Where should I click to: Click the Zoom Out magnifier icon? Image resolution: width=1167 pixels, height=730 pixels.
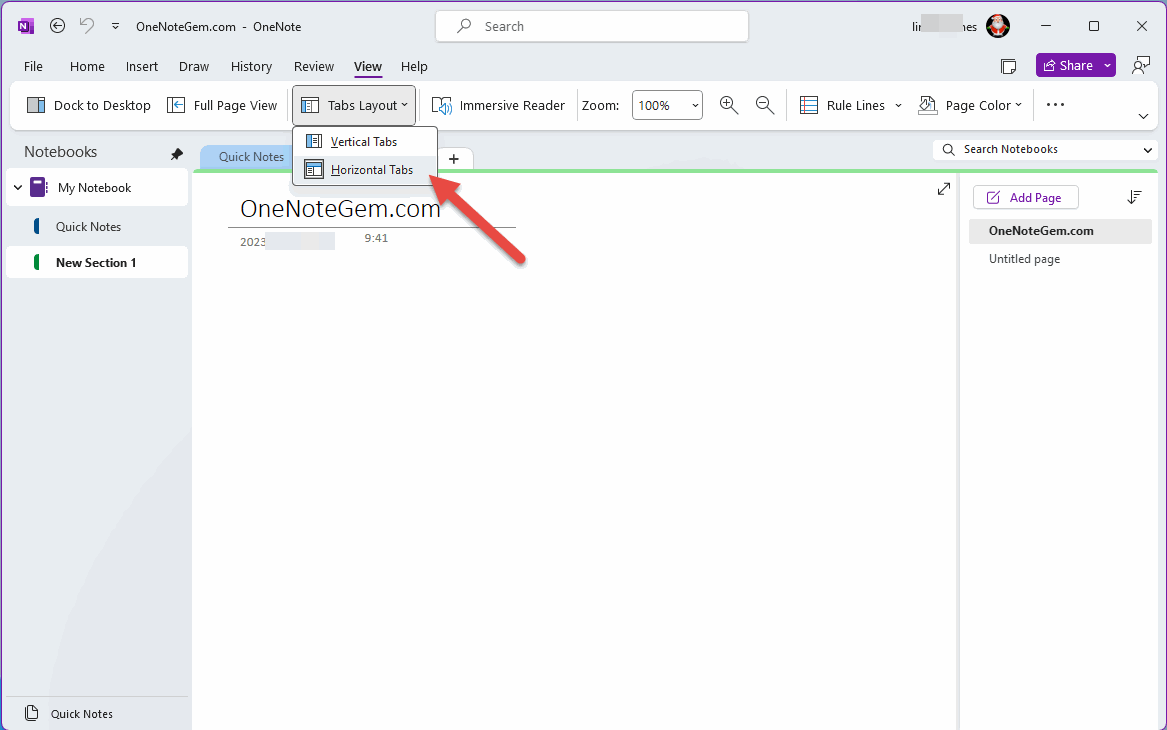click(765, 105)
